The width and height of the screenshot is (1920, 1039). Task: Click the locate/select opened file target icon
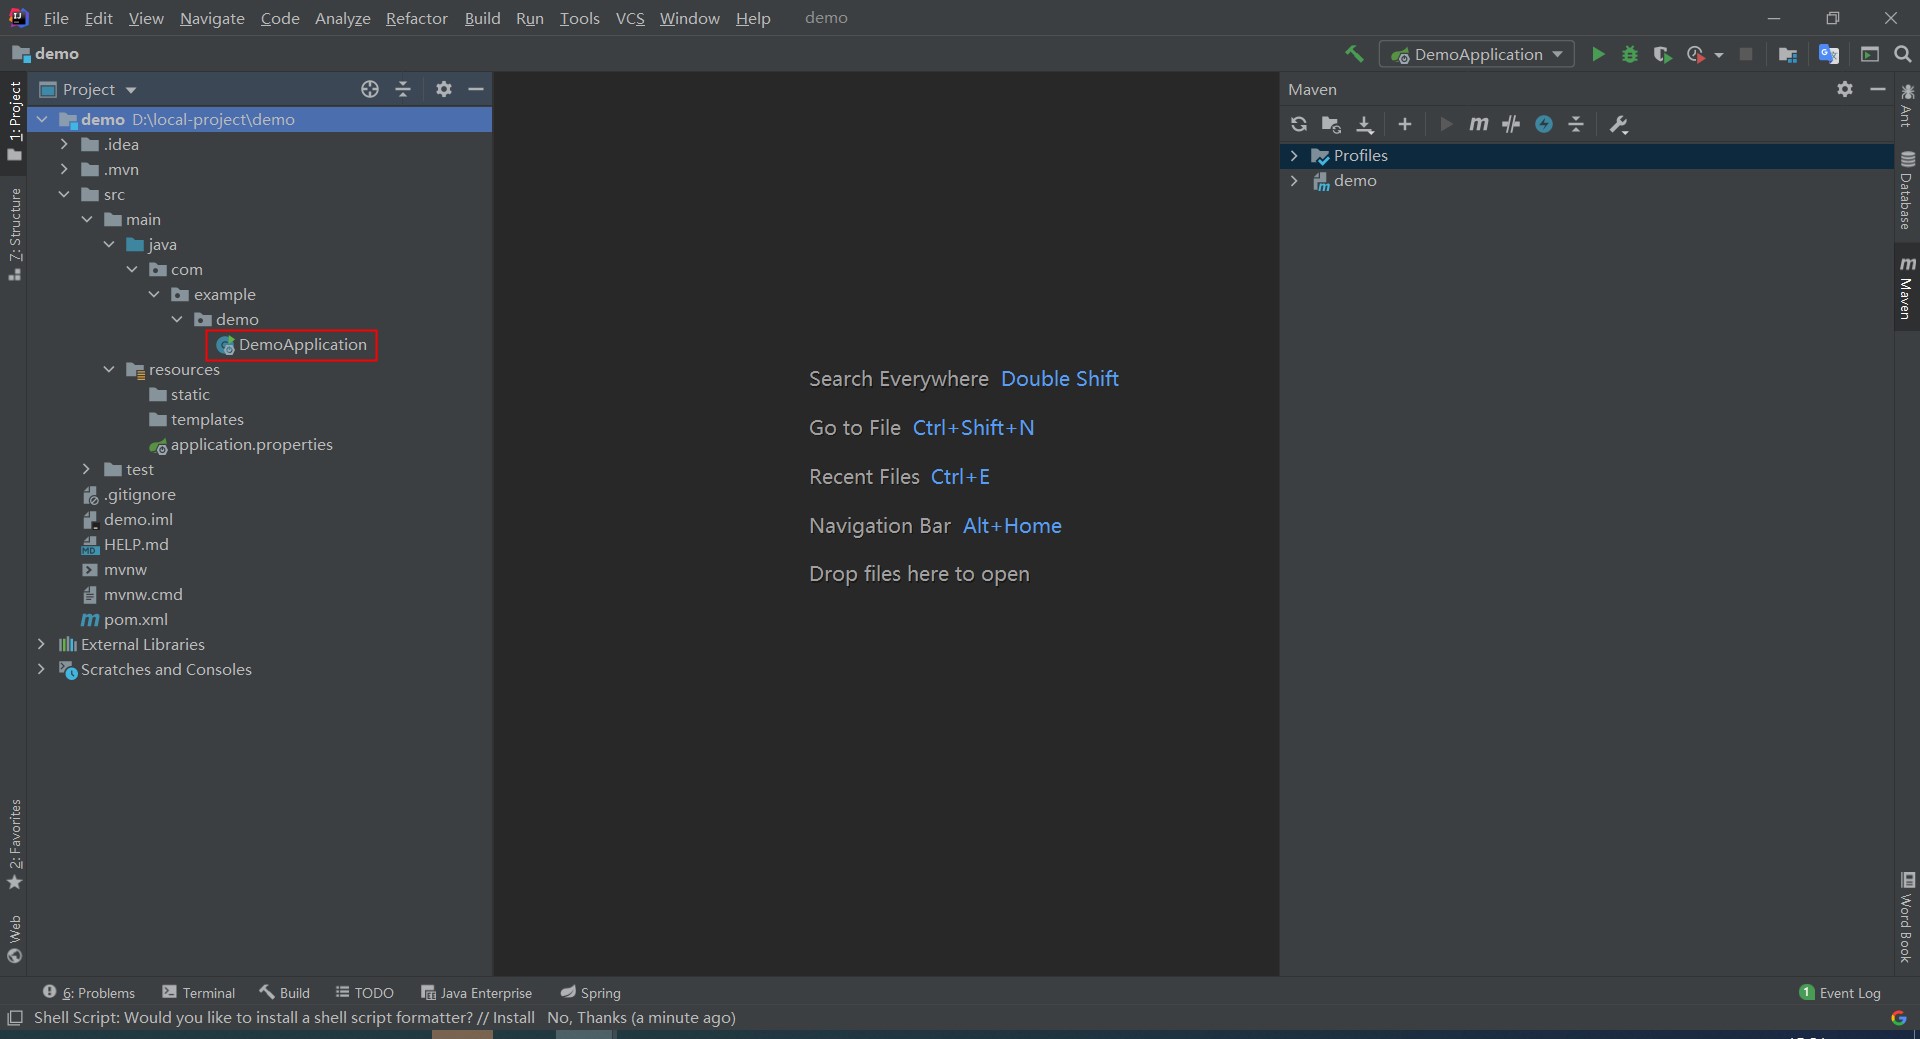click(370, 89)
